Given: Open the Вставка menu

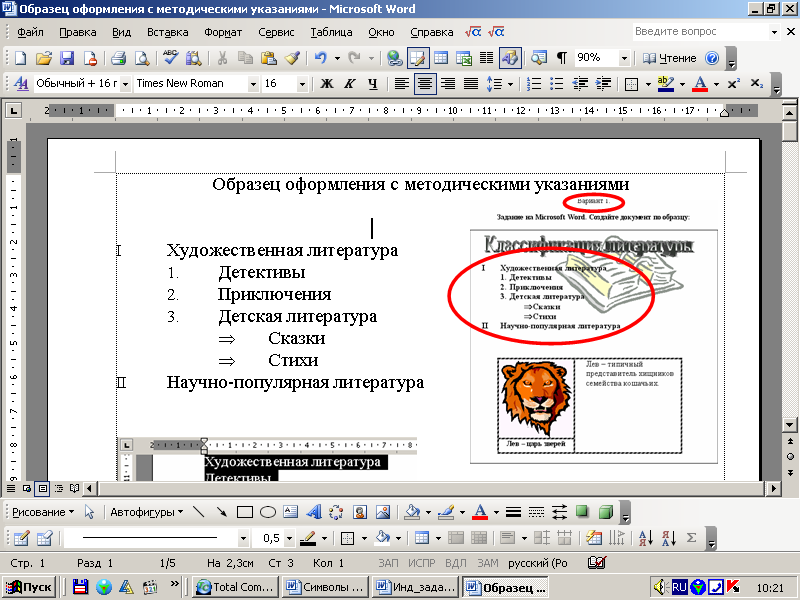Looking at the screenshot, I should (x=168, y=32).
